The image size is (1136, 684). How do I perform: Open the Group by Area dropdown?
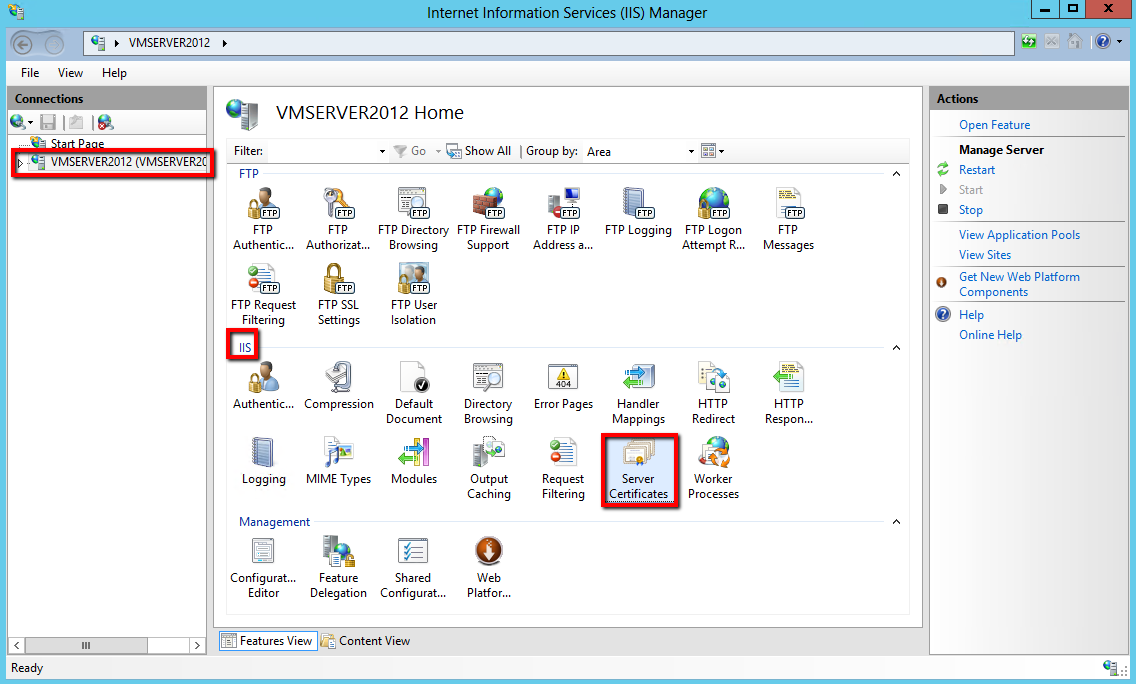click(x=691, y=152)
